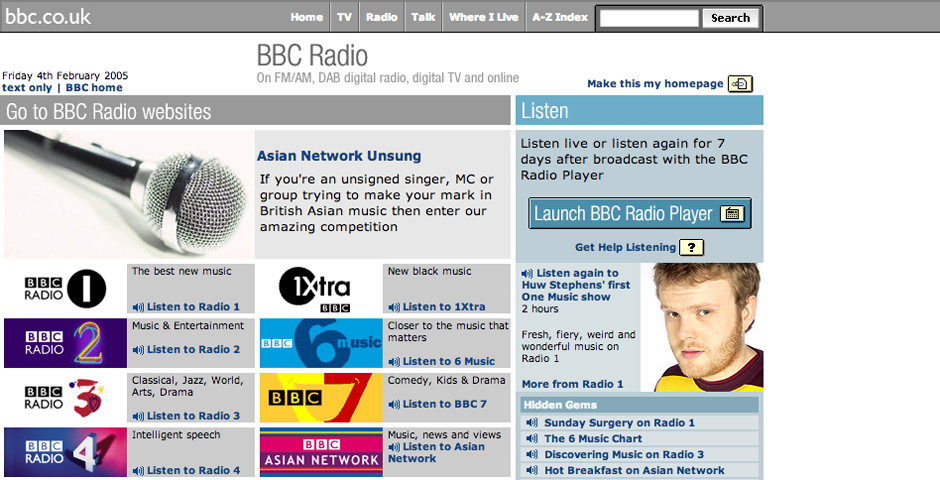
Task: Open the A-Z Index nav item
Action: [560, 17]
